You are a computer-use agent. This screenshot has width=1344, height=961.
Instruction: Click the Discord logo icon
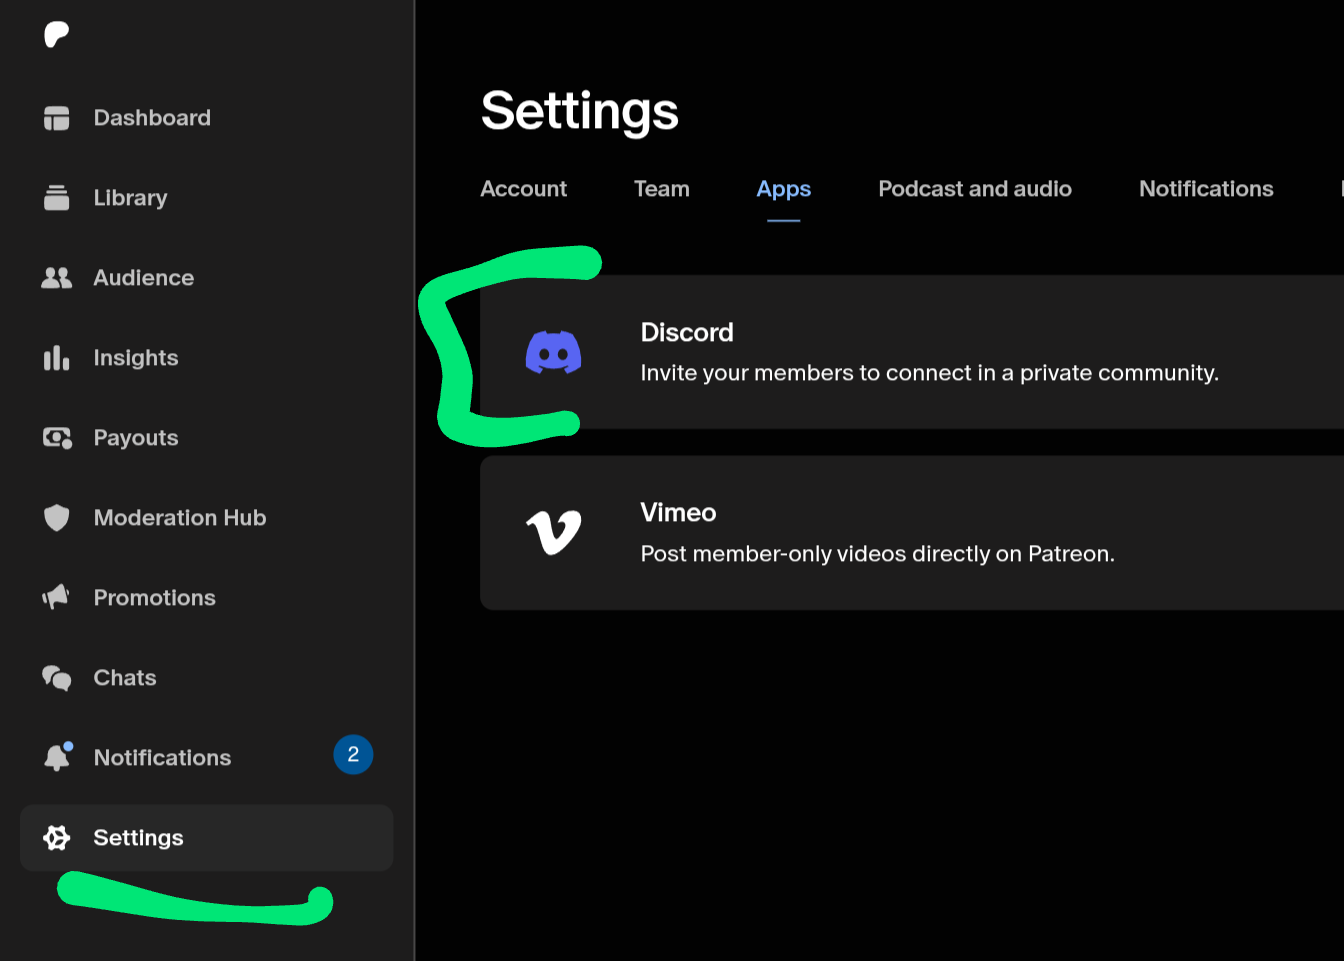(554, 352)
